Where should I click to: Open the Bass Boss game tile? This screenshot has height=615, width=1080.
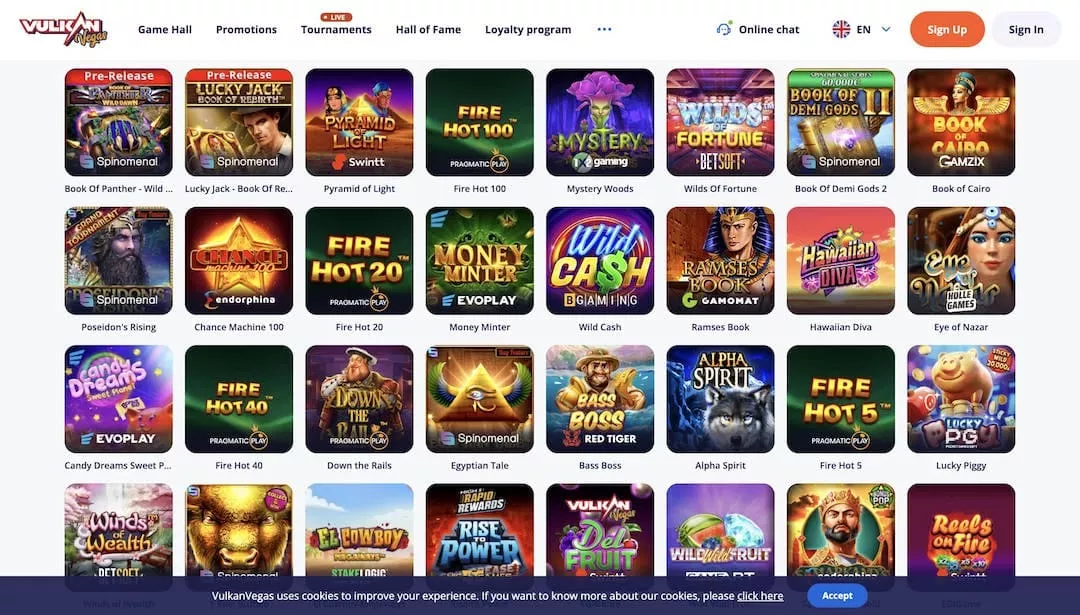(600, 399)
